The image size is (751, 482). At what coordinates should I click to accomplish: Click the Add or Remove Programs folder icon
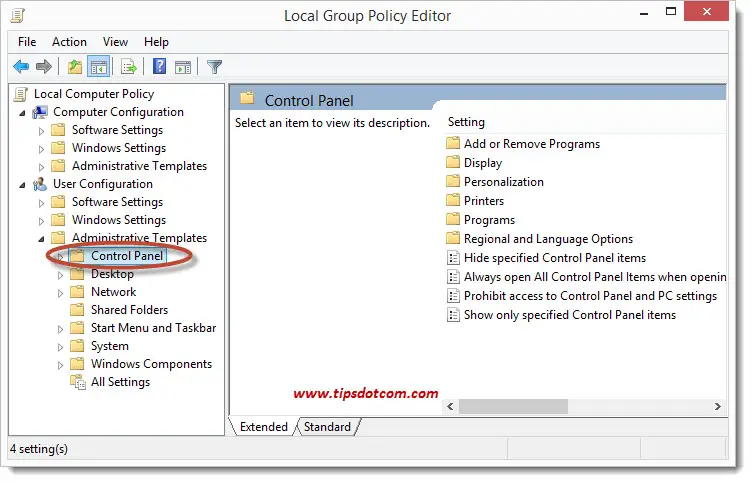[x=453, y=143]
